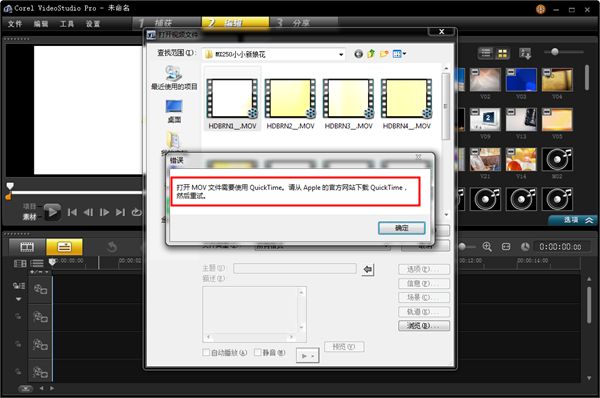The width and height of the screenshot is (600, 398).
Task: Step to previous frame
Action: click(x=88, y=212)
